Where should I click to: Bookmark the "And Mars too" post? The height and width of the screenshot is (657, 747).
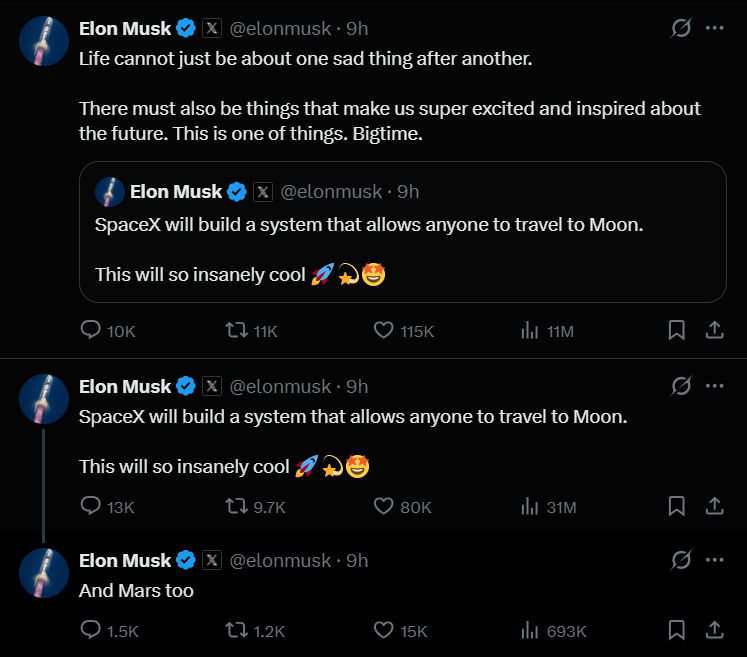(677, 631)
